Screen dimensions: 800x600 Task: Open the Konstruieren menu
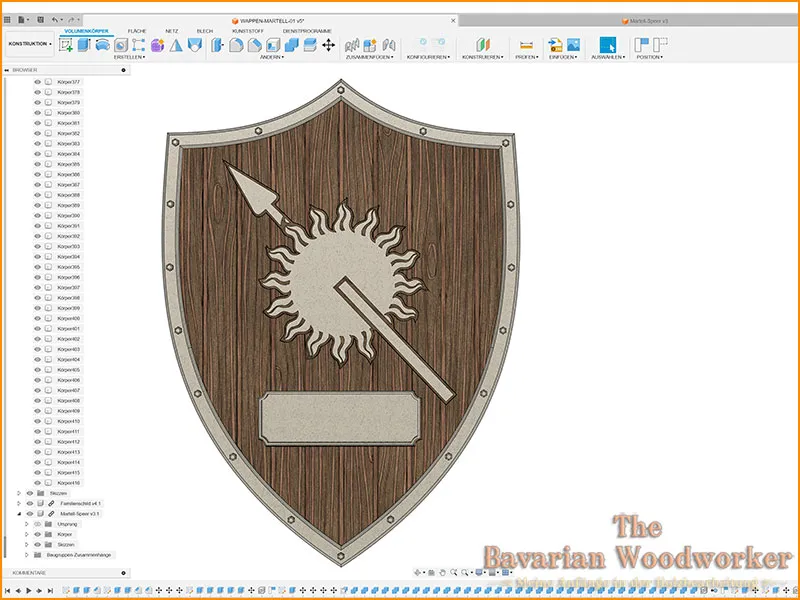click(x=483, y=57)
